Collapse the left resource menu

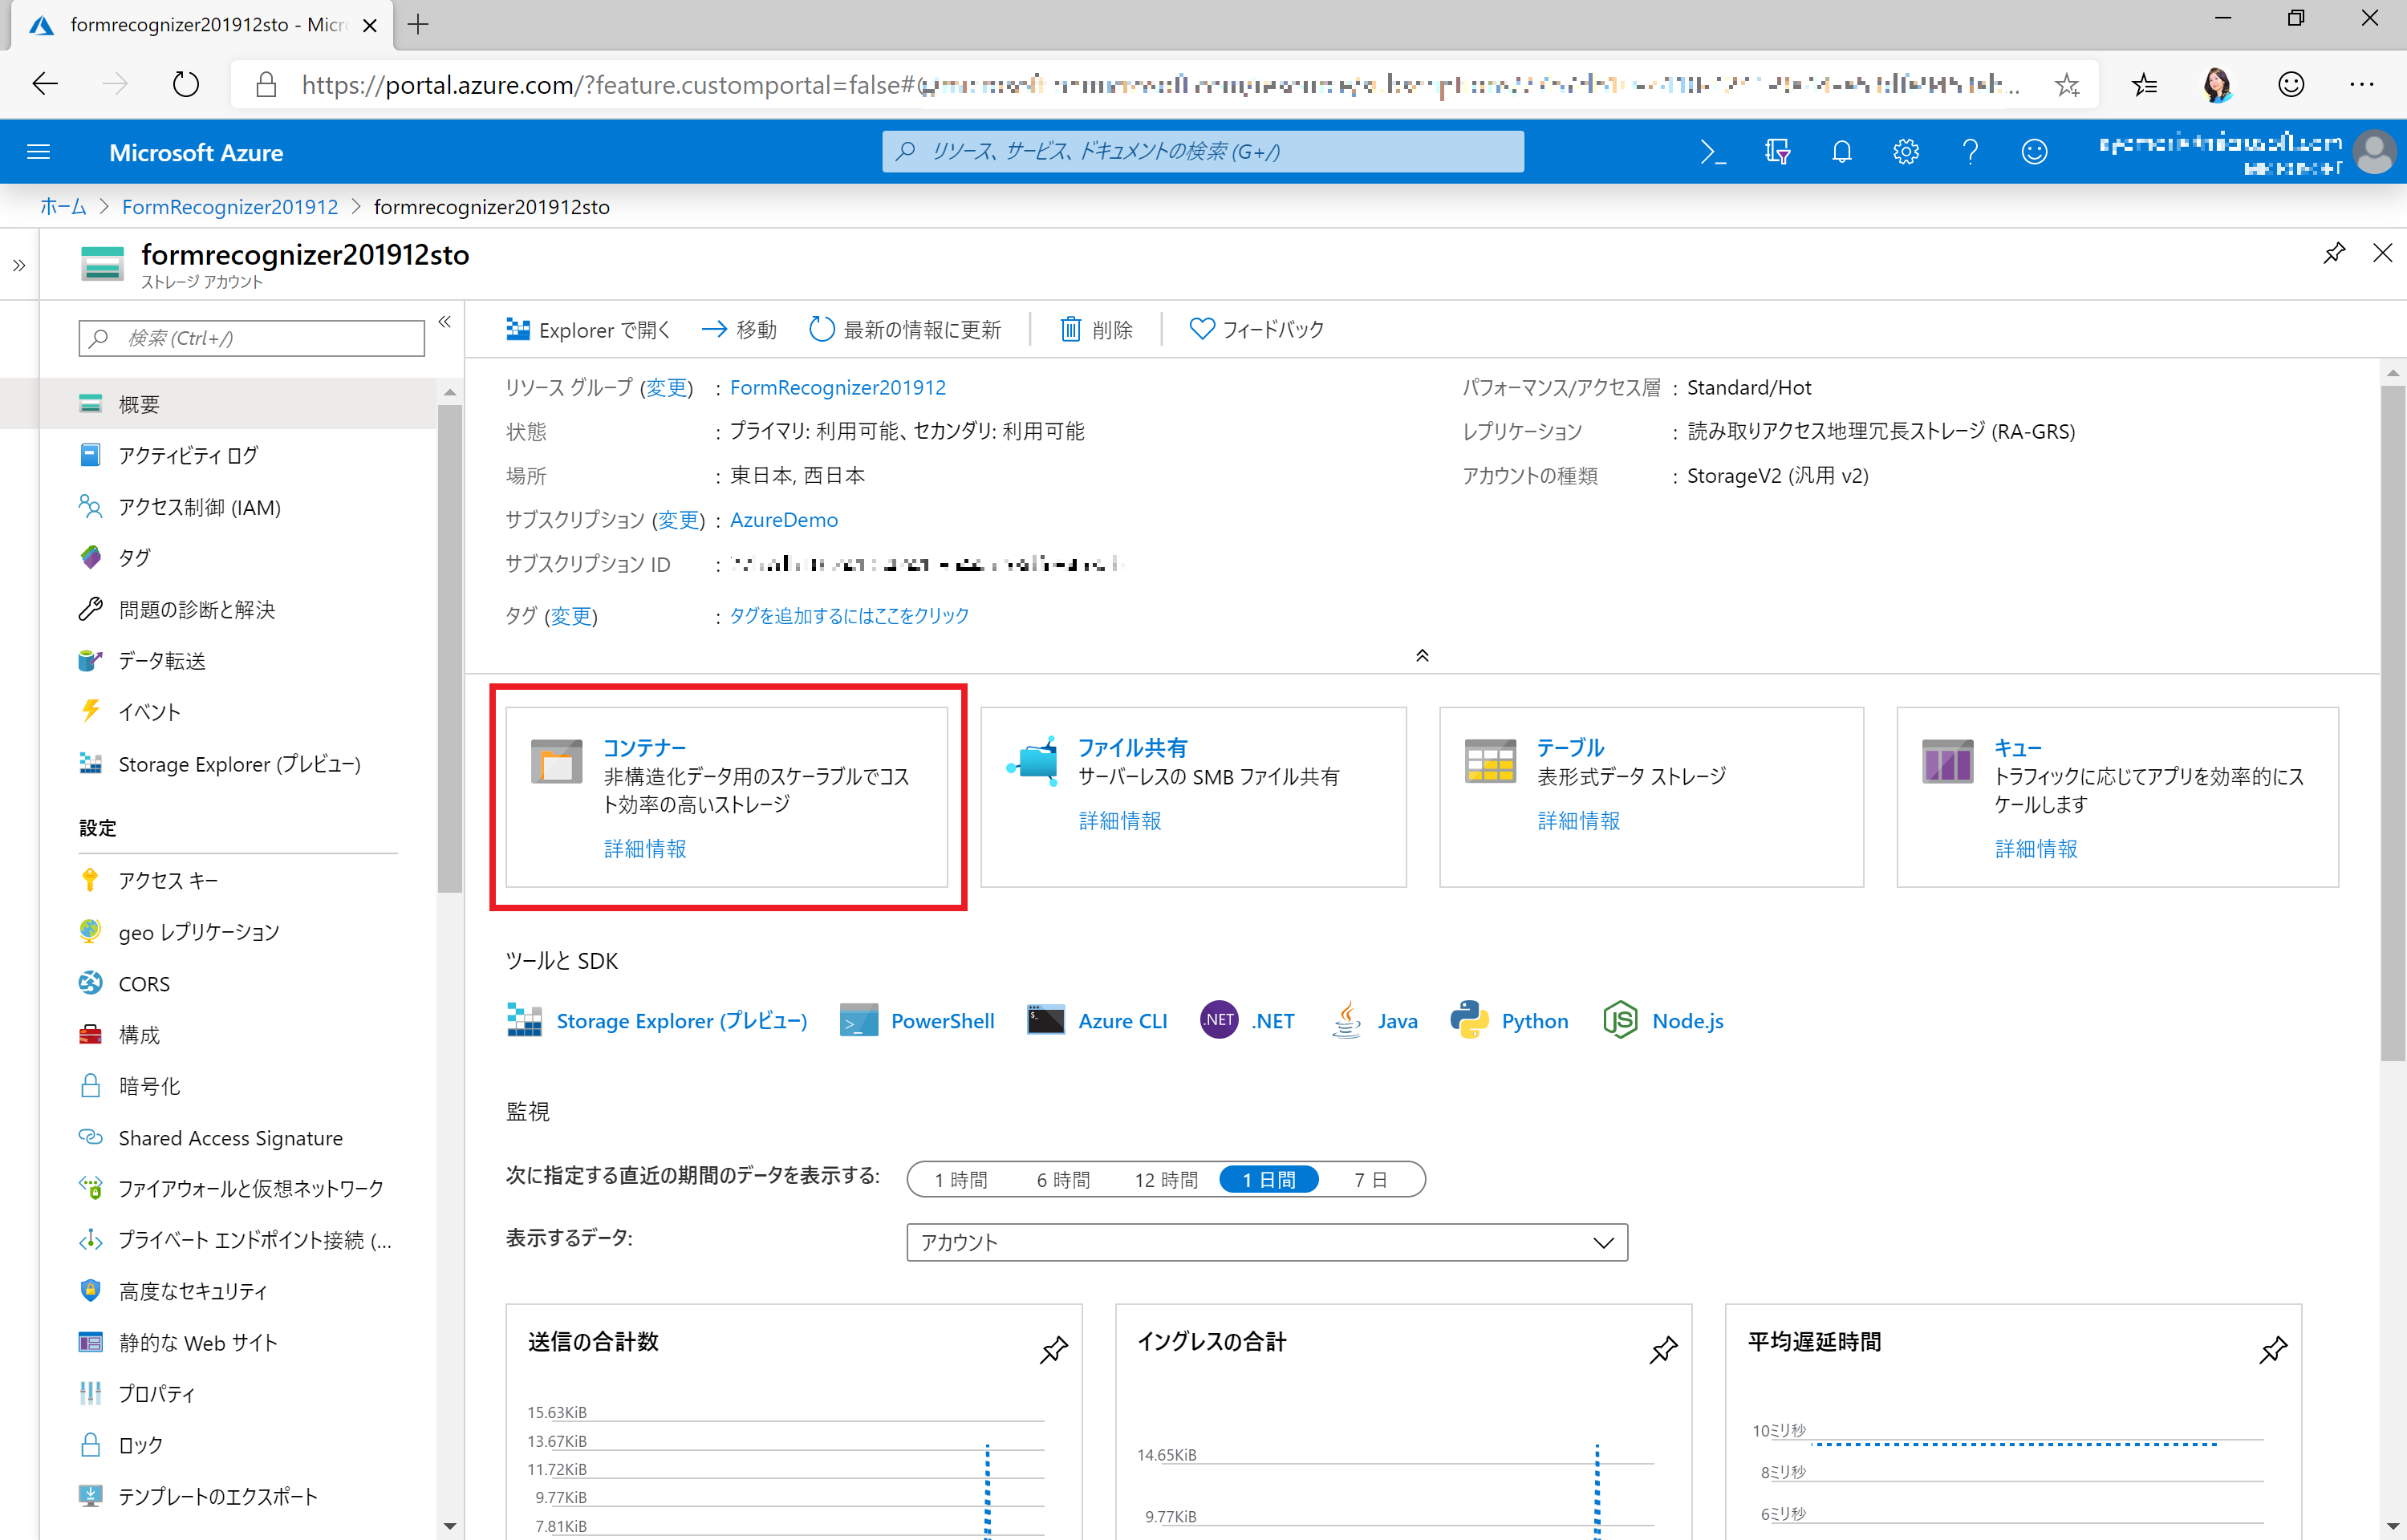click(445, 322)
